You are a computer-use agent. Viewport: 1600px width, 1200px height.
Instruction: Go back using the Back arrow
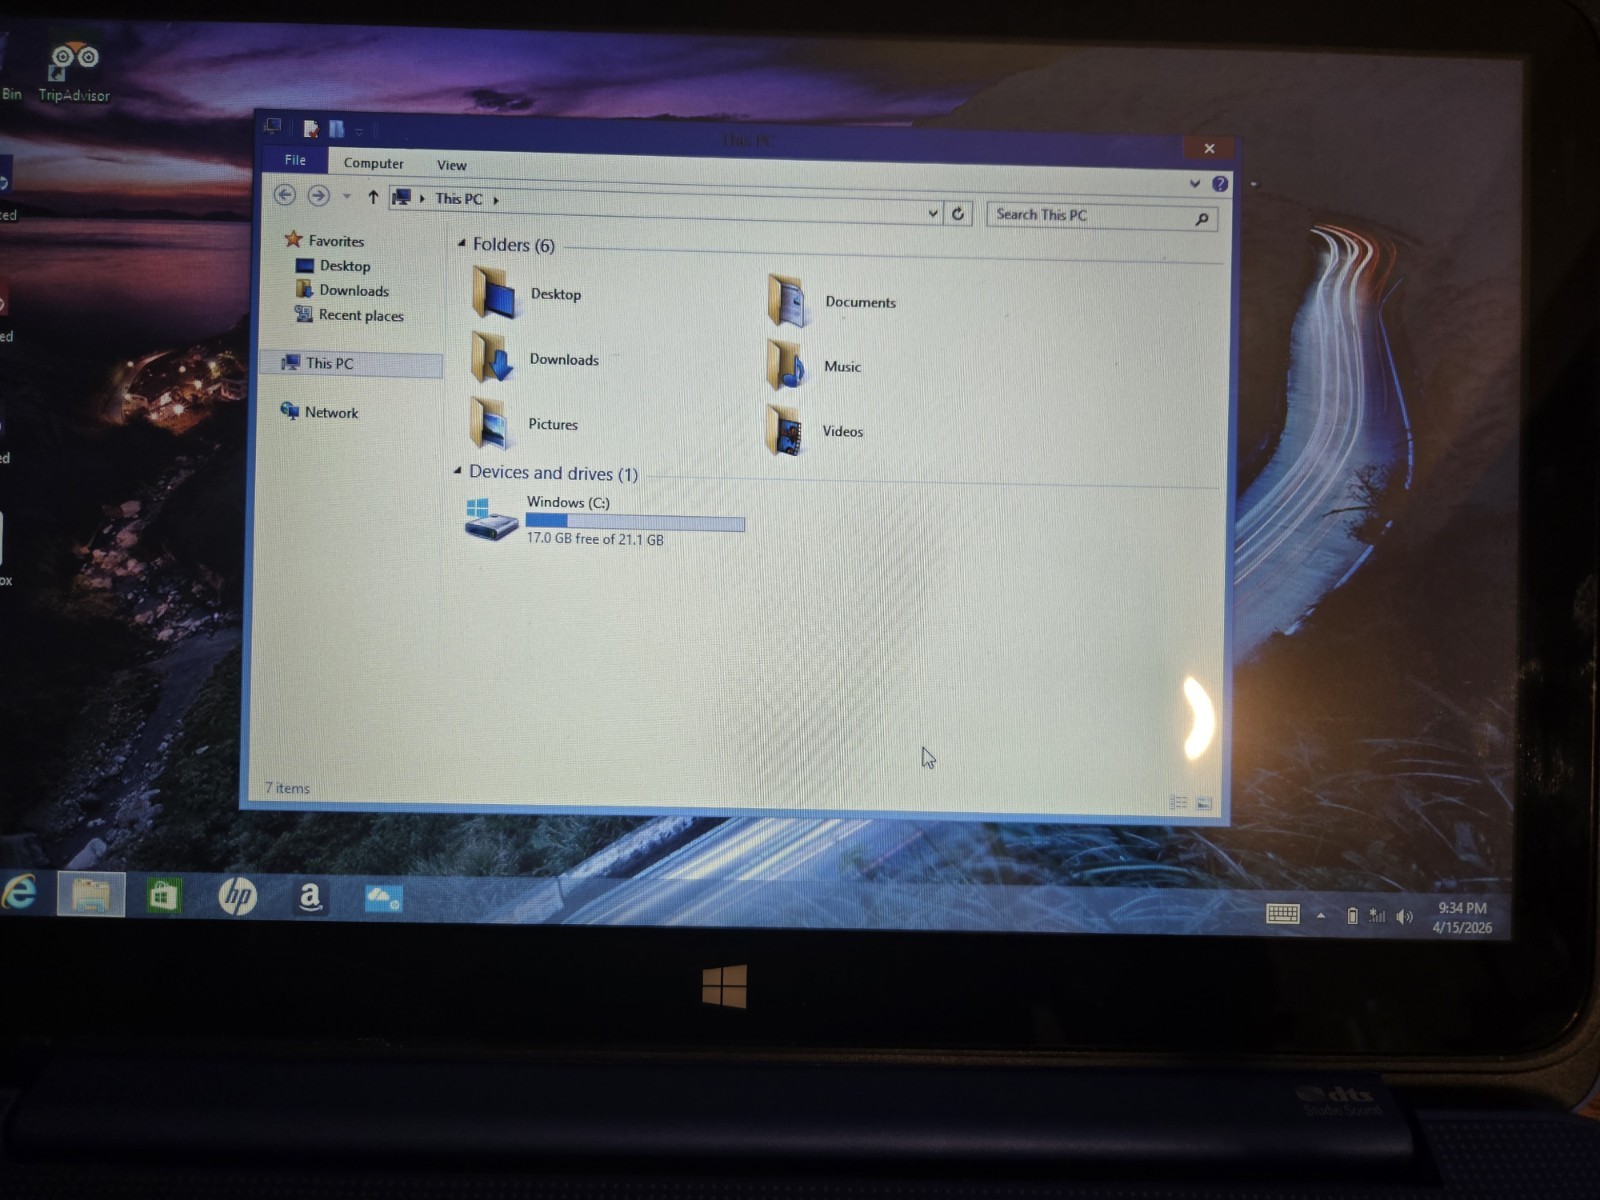coord(285,195)
